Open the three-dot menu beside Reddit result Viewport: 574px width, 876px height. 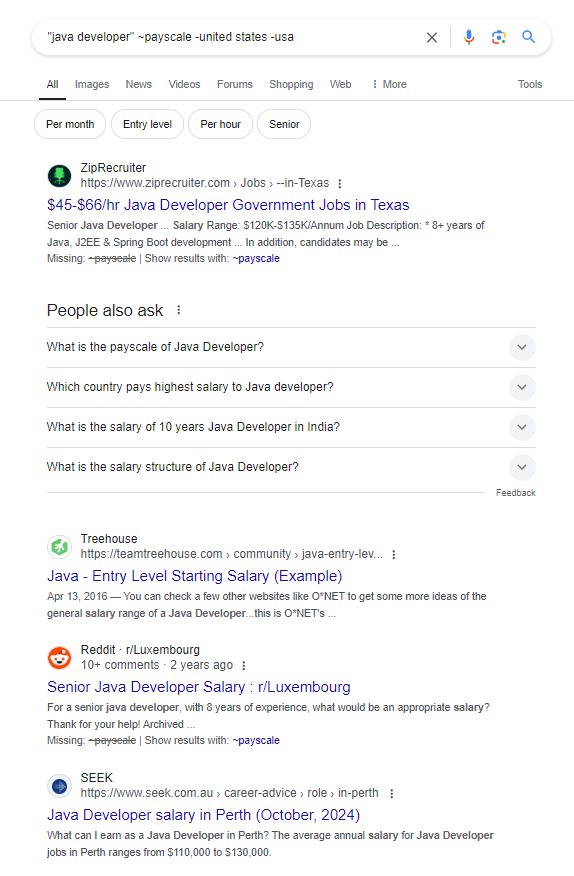243,665
